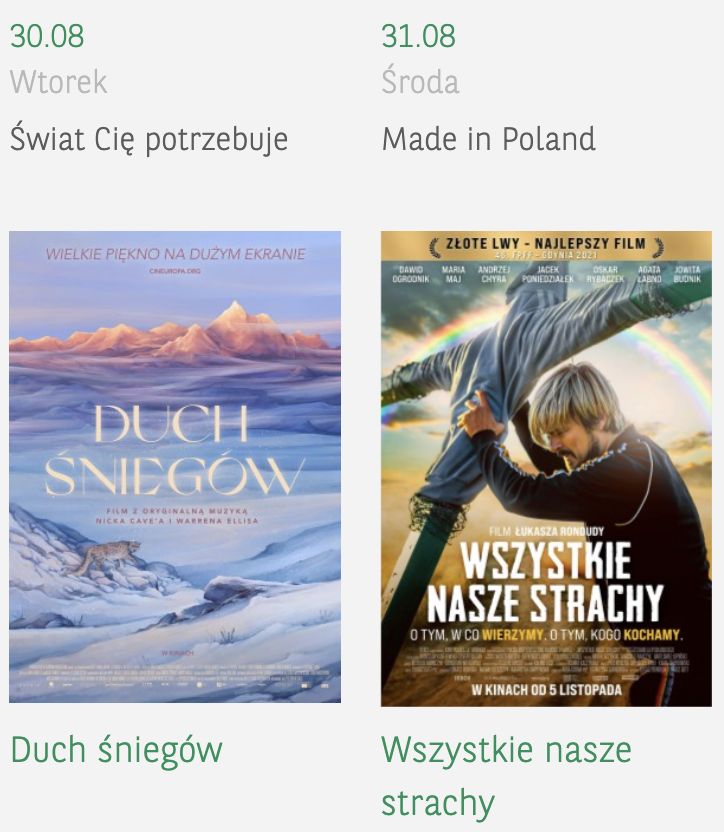Open the Made in Poland section title

click(x=488, y=139)
